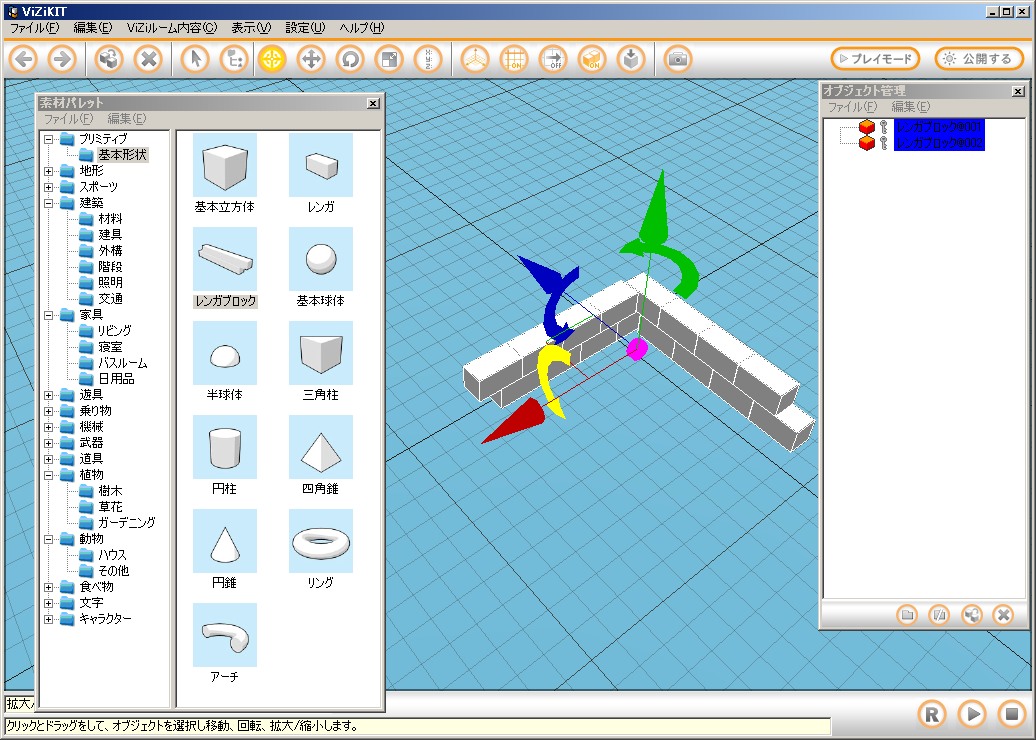Select the 階段 folder

click(x=110, y=267)
